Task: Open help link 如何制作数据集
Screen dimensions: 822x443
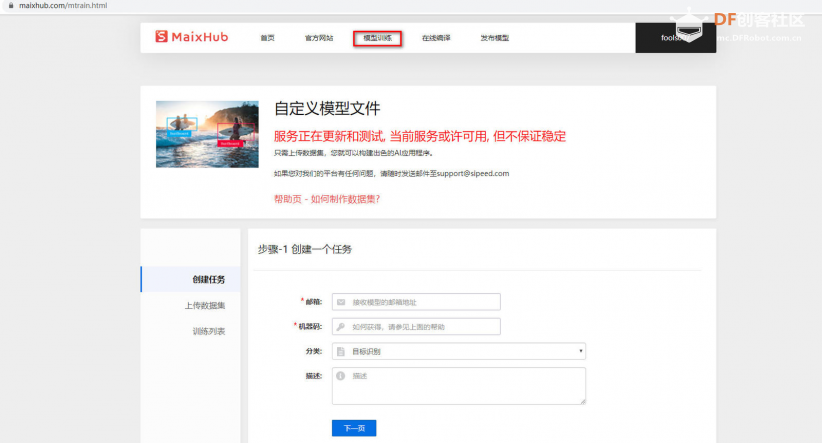Action: pos(327,199)
